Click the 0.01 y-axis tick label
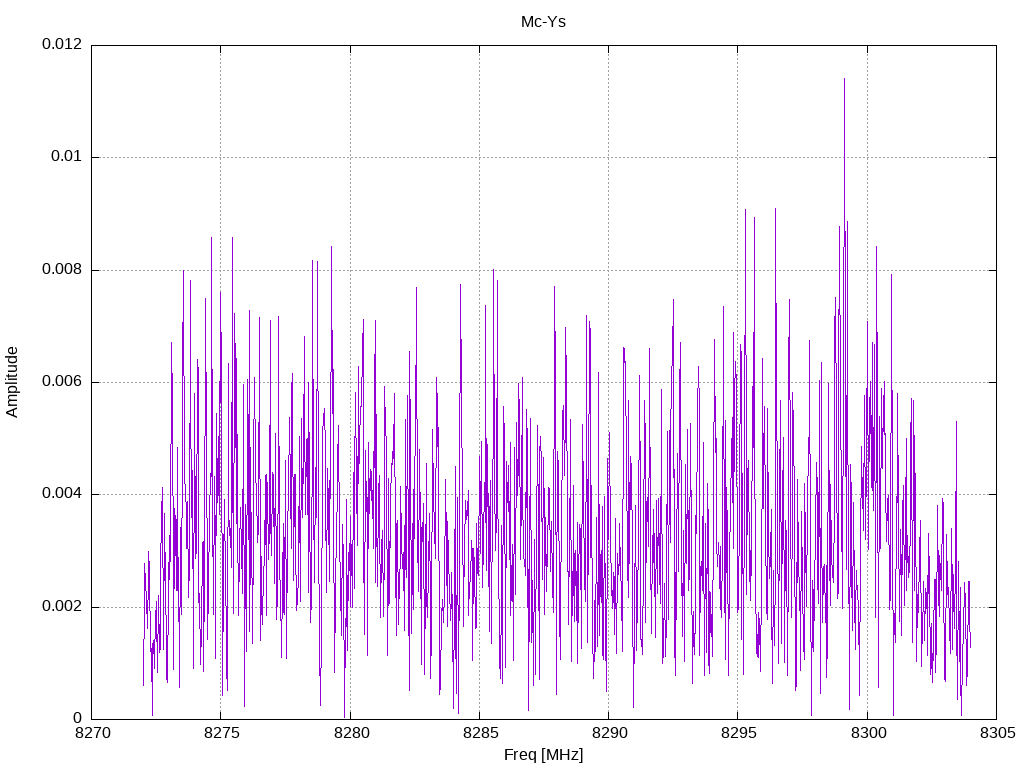The height and width of the screenshot is (768, 1024). pos(67,156)
